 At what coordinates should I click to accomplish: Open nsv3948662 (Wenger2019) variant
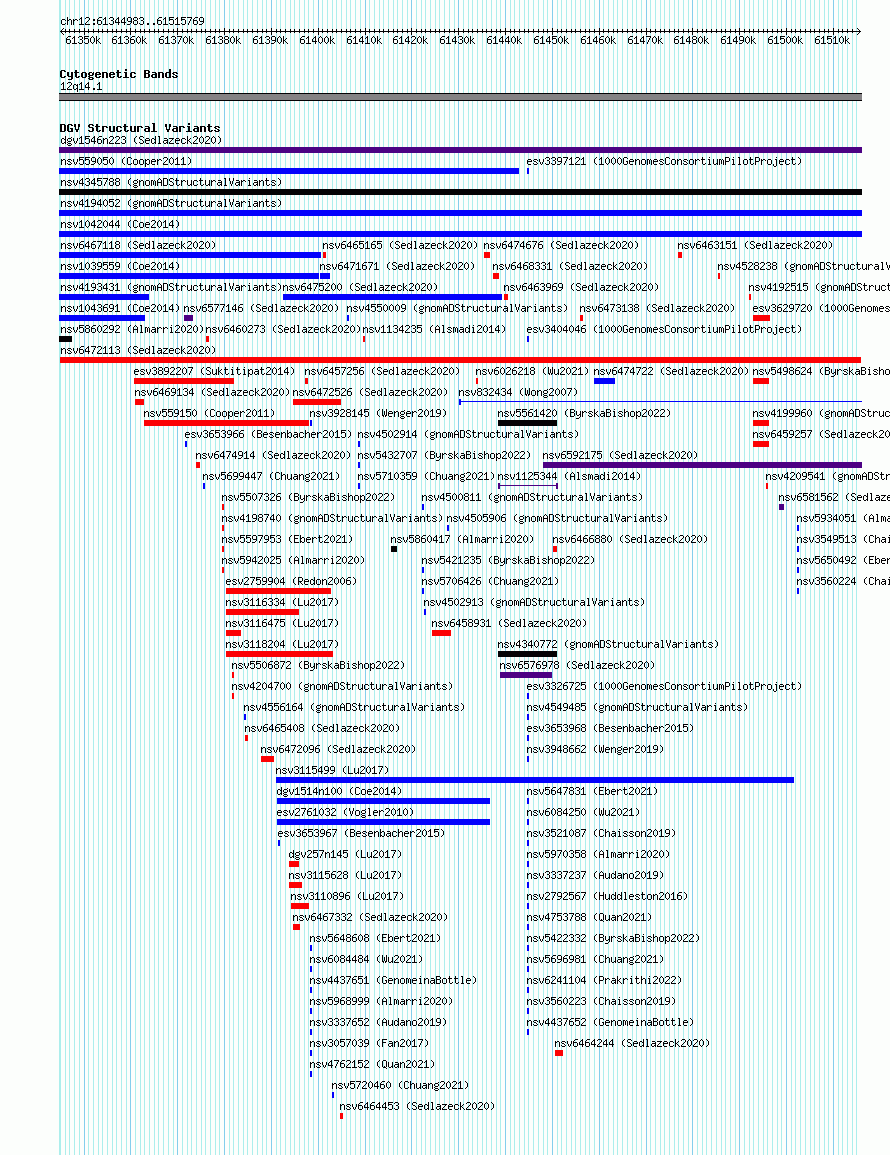(595, 749)
